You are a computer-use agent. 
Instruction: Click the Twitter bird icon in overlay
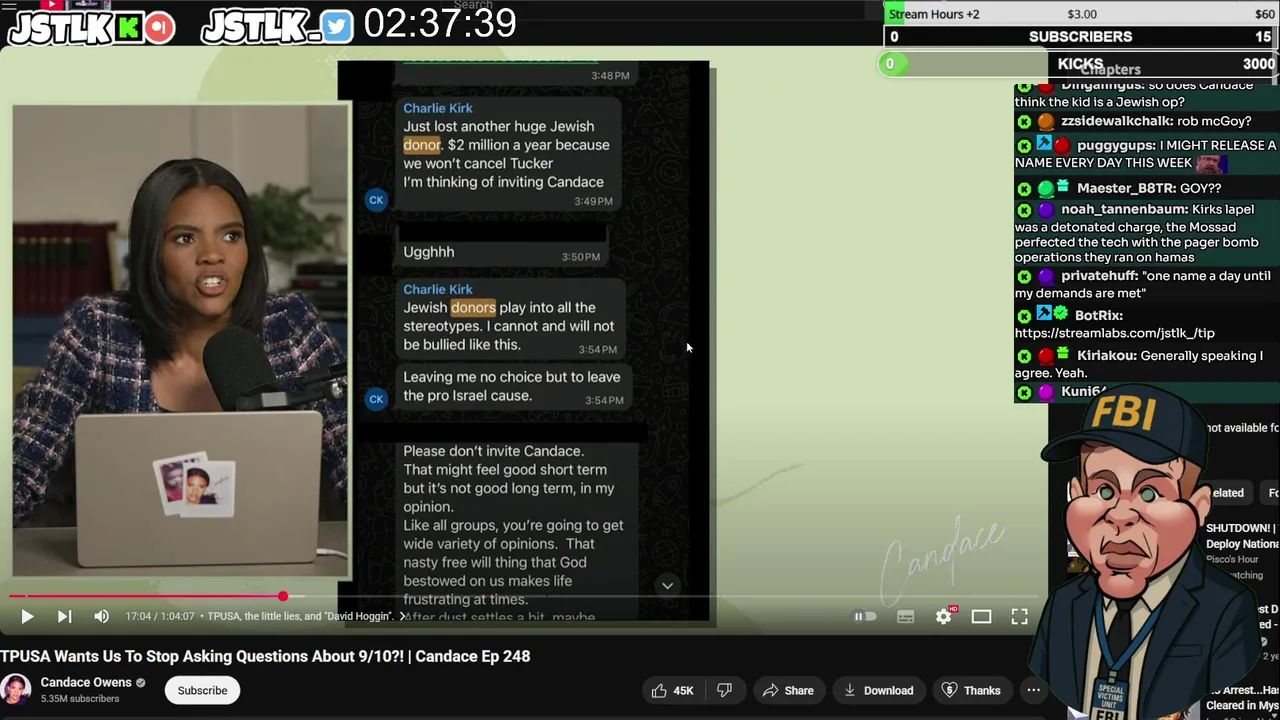[x=337, y=27]
